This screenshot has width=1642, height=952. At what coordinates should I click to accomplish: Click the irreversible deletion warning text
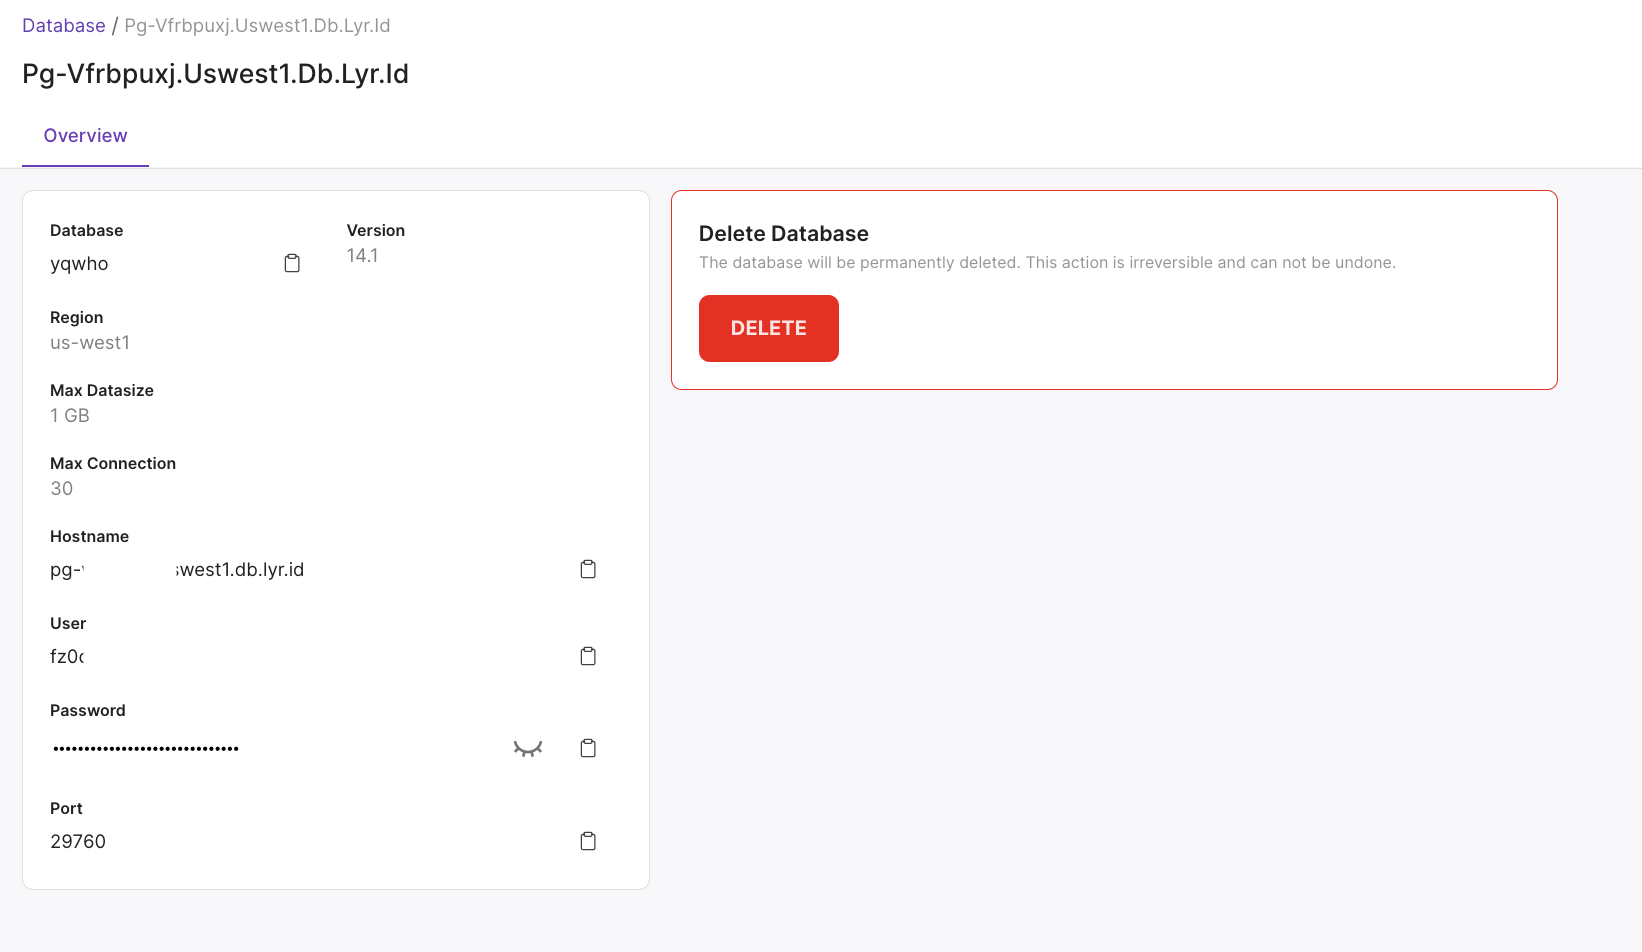tap(1047, 262)
